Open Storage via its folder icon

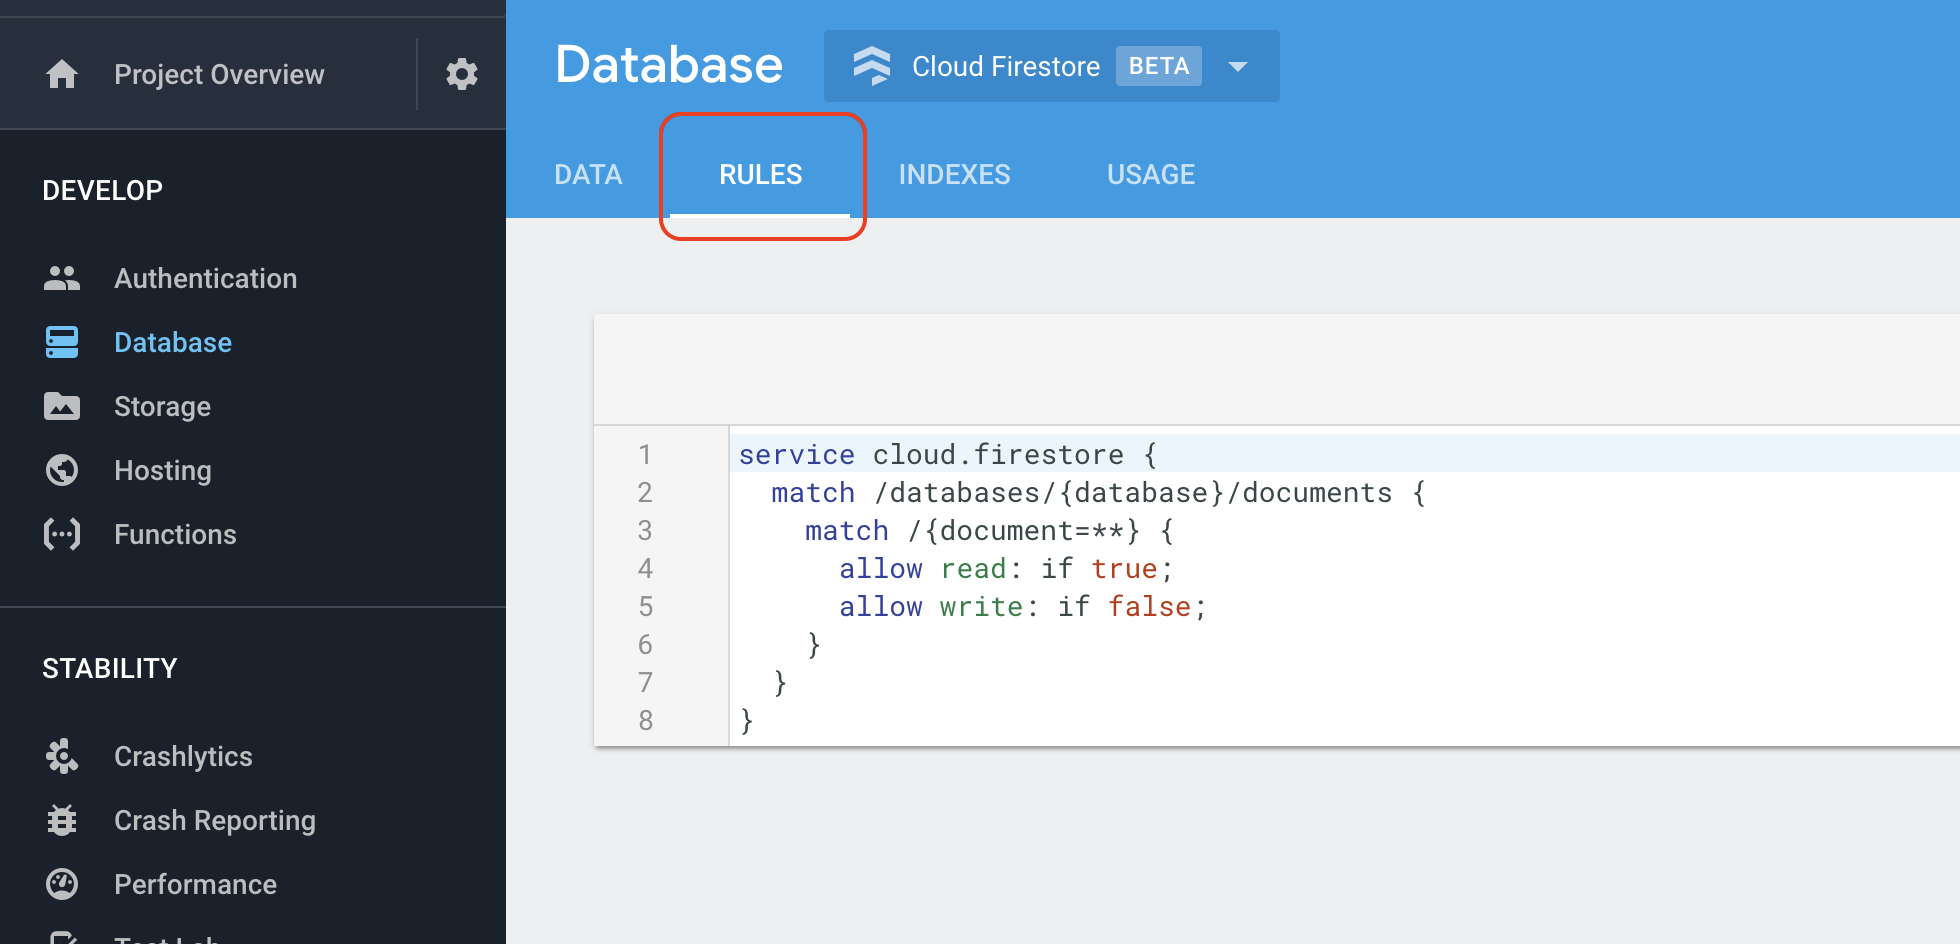tap(61, 406)
